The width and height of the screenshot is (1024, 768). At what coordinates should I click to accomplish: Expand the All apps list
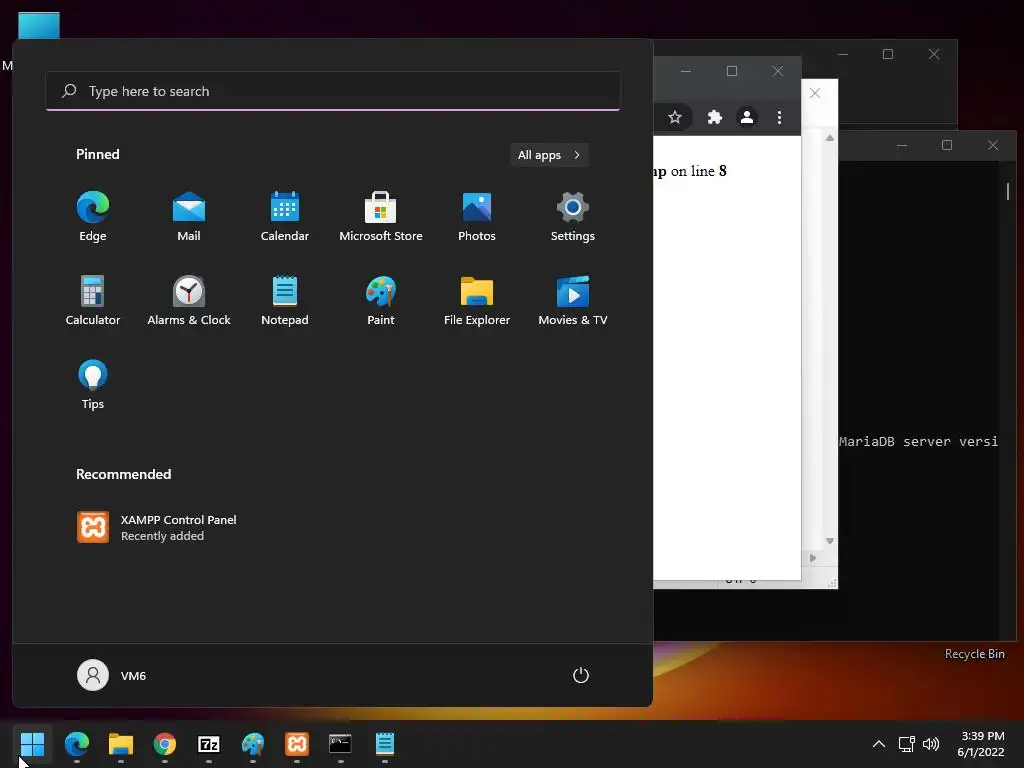(549, 155)
